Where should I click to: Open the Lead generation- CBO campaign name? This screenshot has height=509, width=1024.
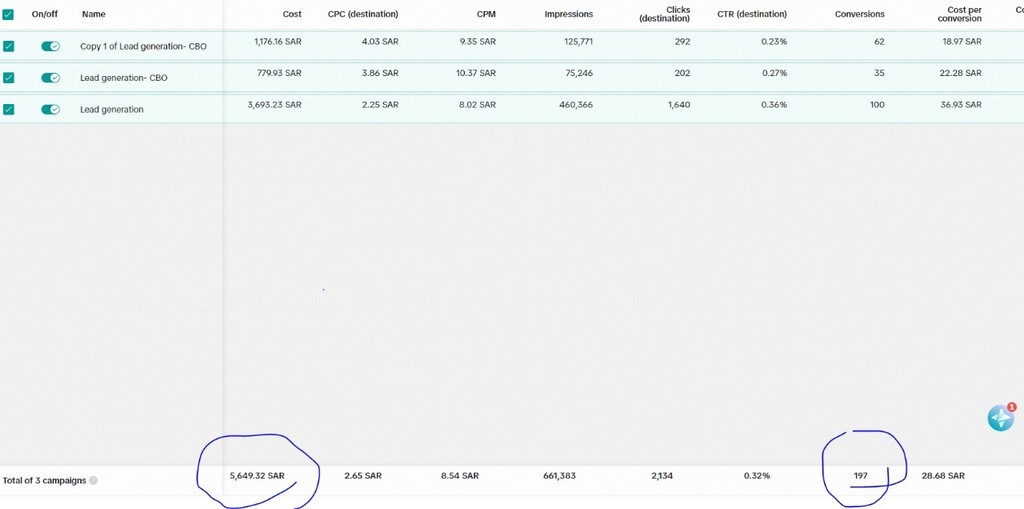pos(123,78)
